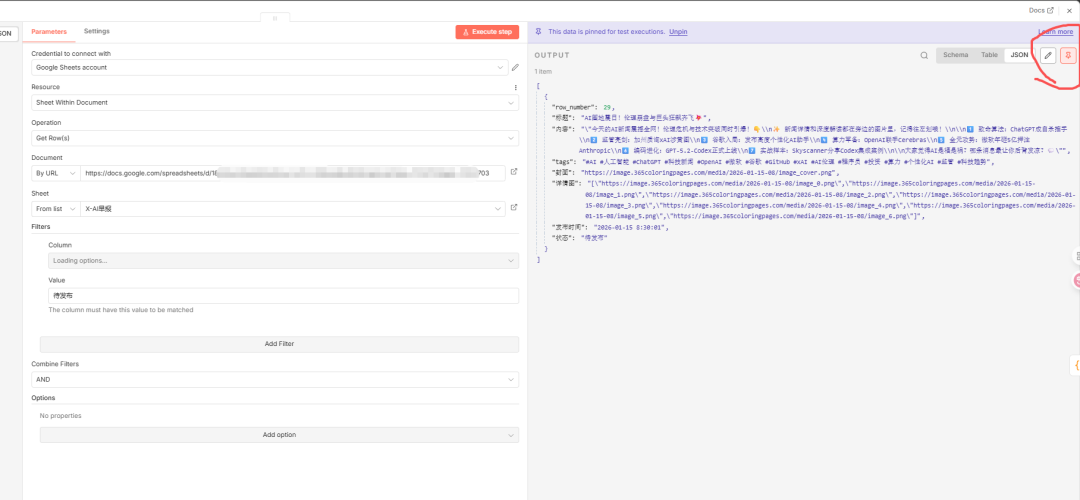Expand the Operation dropdown showing Get Row(s)
The height and width of the screenshot is (500, 1080).
[268, 137]
